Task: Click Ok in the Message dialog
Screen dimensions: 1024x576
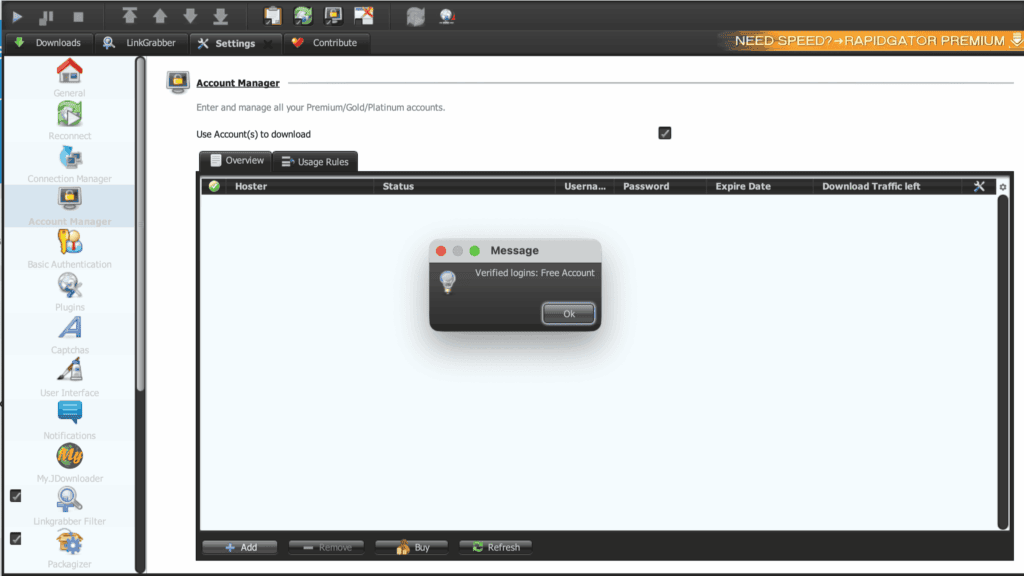Action: point(568,313)
